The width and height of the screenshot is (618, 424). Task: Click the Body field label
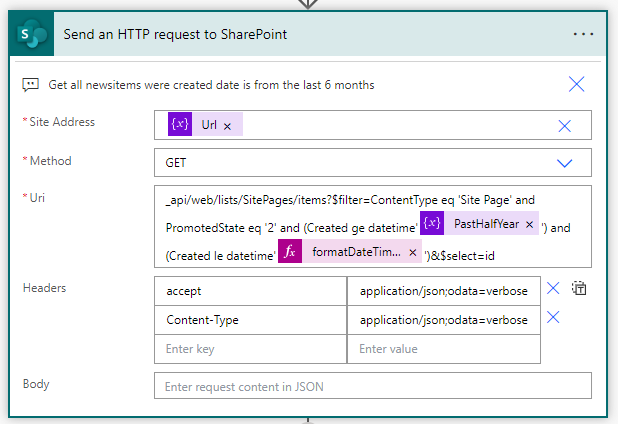[x=36, y=384]
